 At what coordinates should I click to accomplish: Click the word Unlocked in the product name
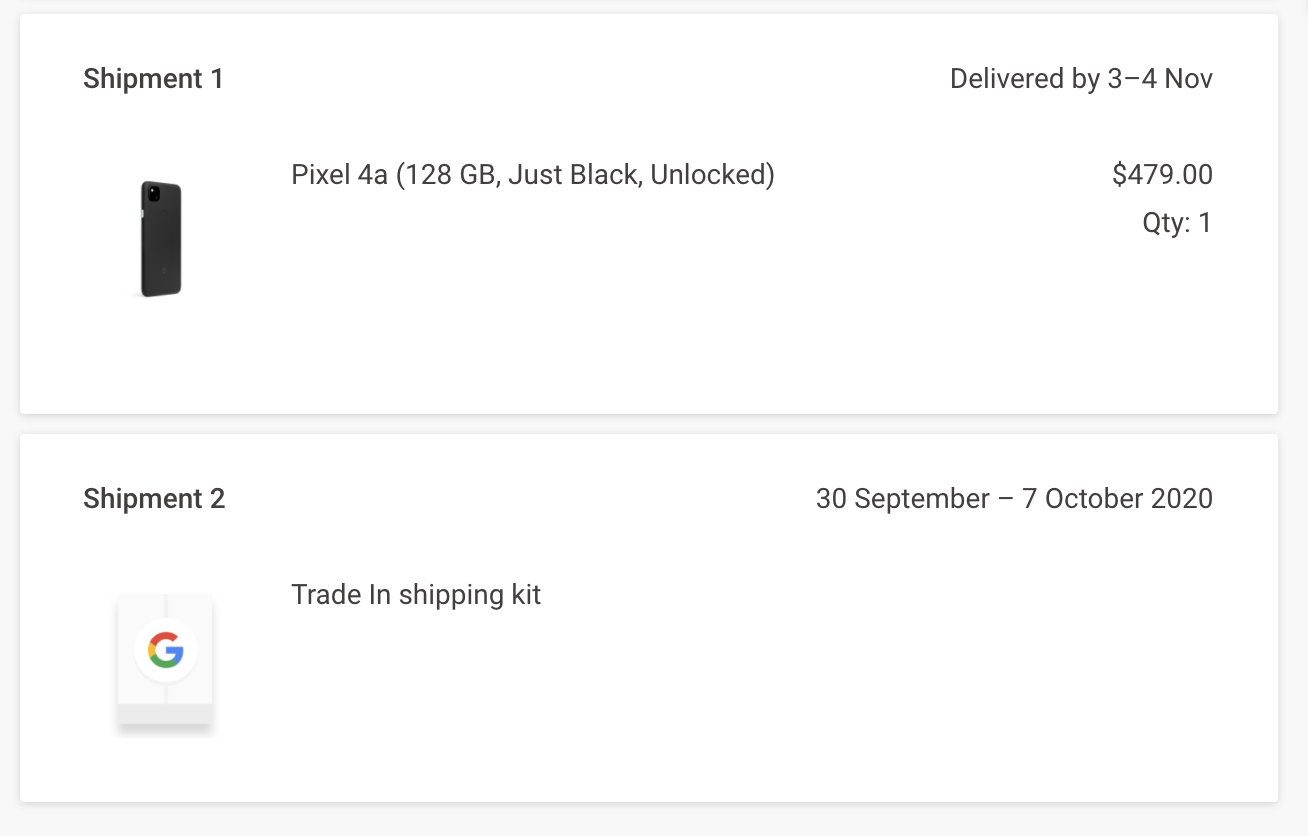click(708, 175)
